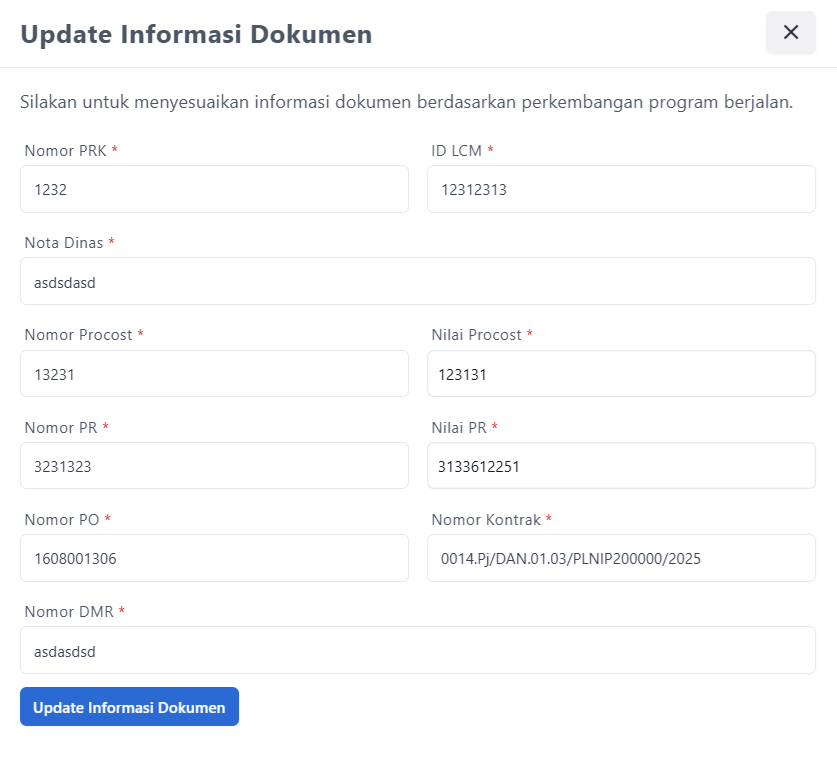Image resolution: width=837 pixels, height=759 pixels.
Task: Click the 'ID LCM' field label
Action: click(x=457, y=151)
